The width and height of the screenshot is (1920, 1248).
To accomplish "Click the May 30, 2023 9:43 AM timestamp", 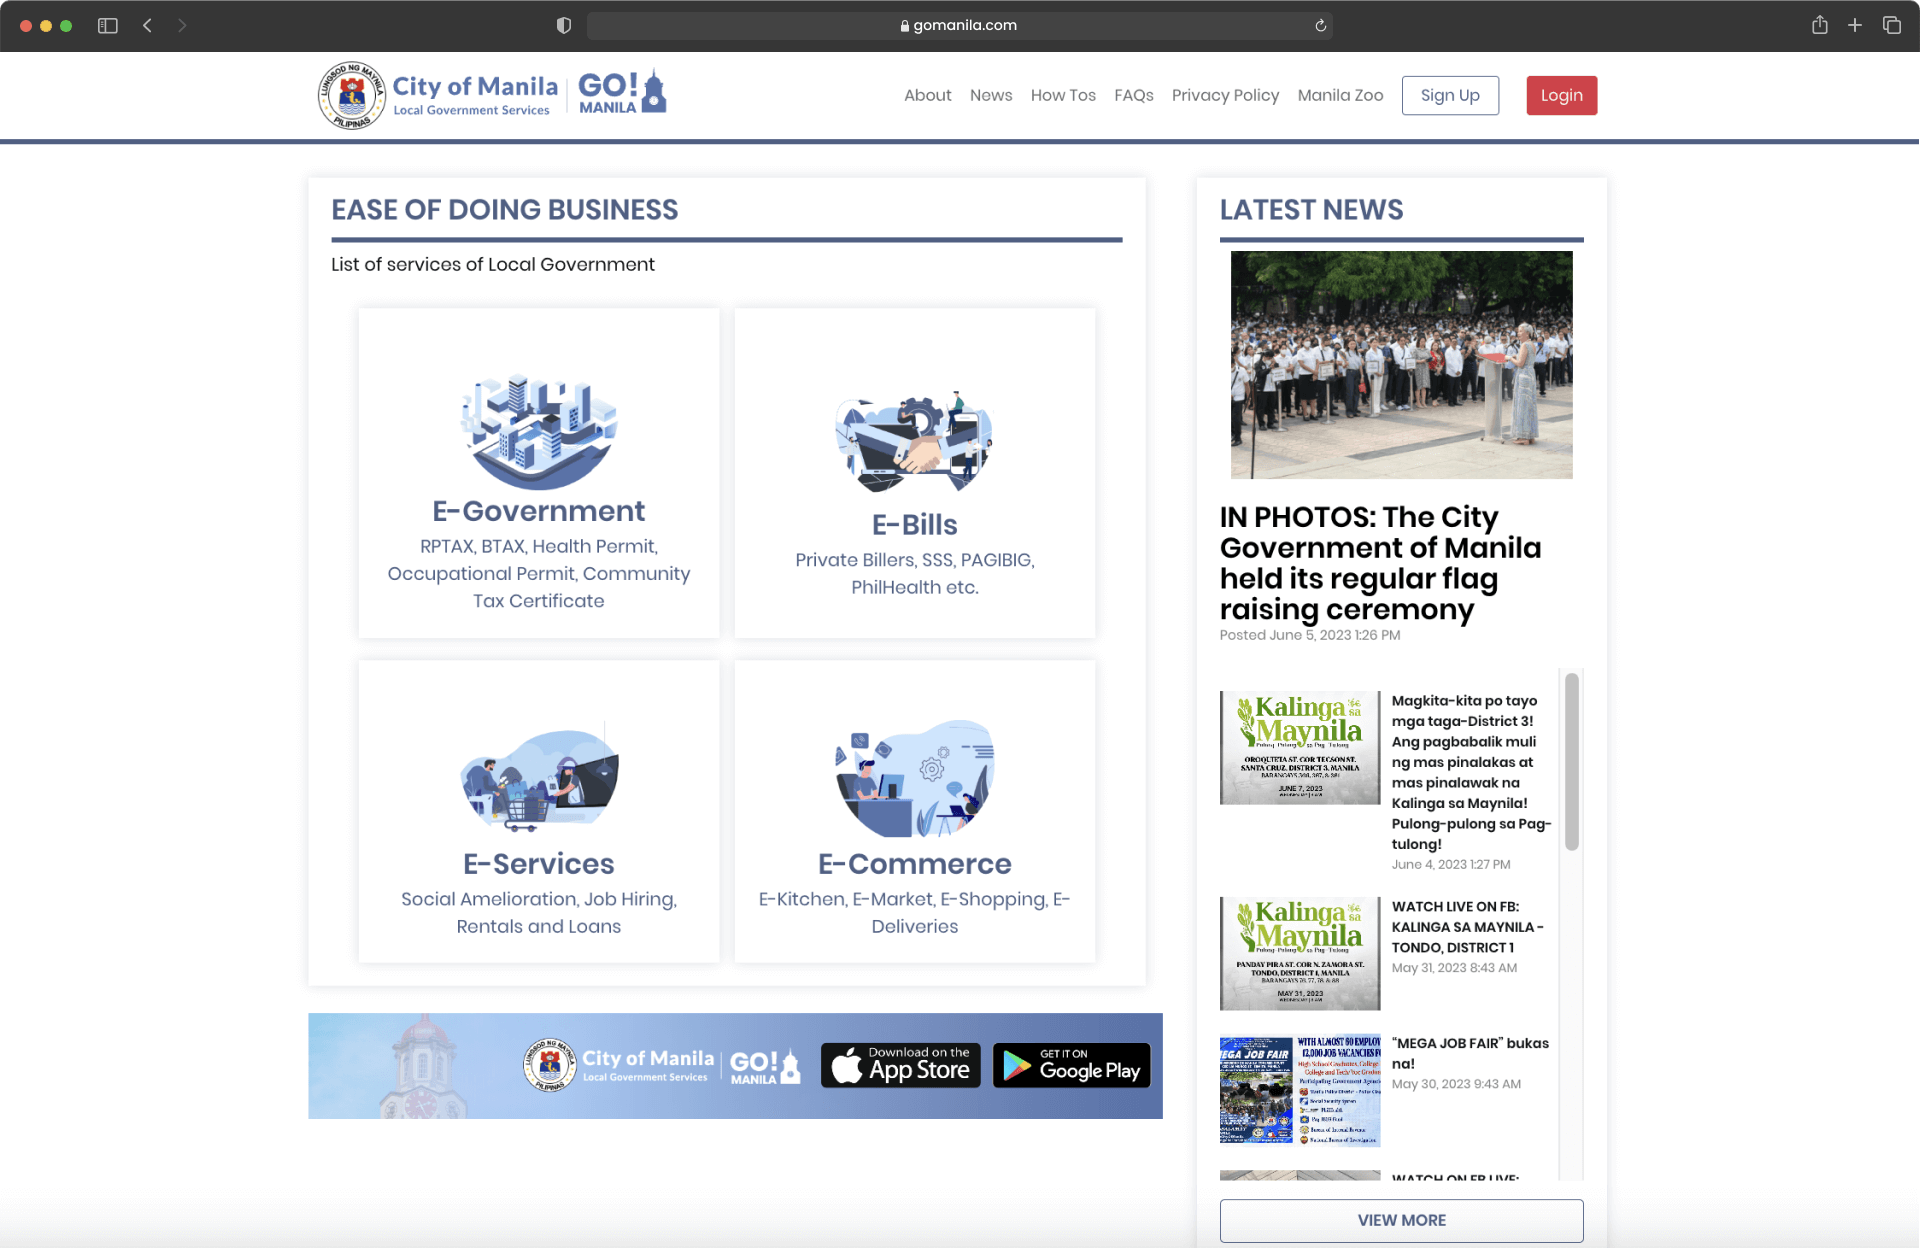I will [x=1456, y=1084].
